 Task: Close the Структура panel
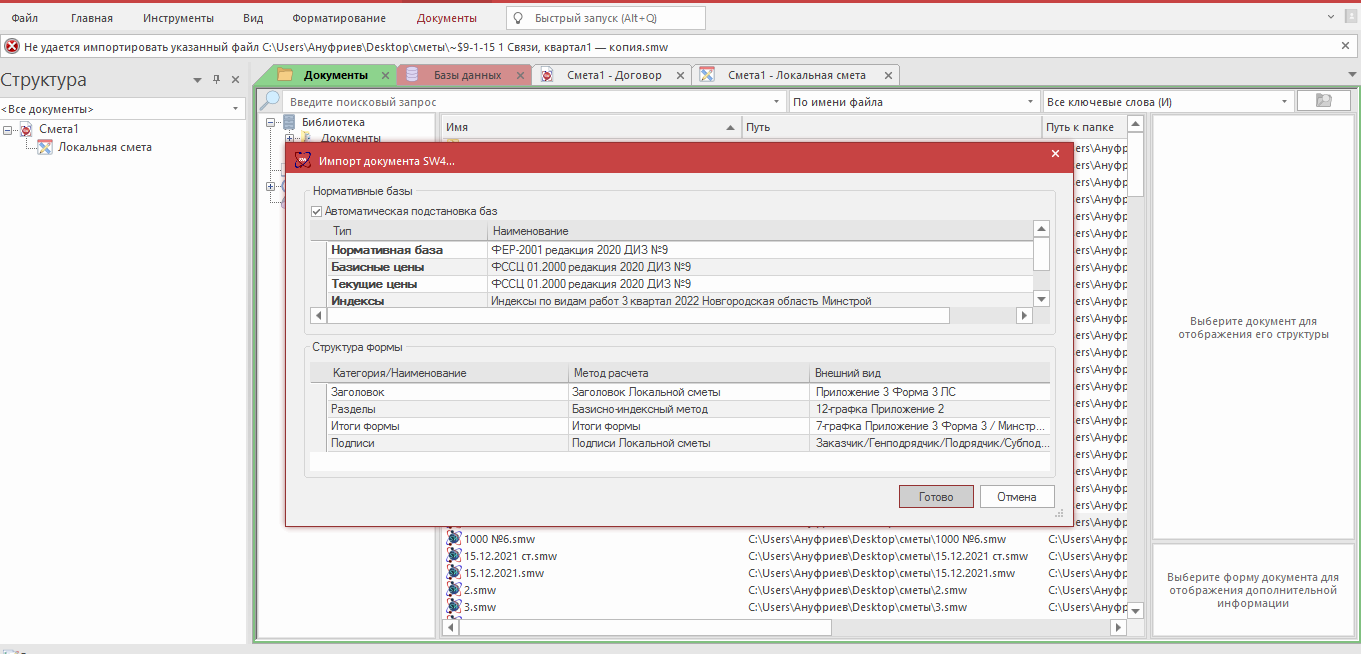coord(236,80)
